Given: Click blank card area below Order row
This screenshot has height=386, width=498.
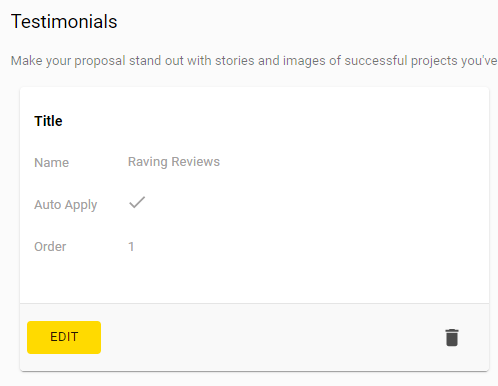Looking at the screenshot, I should click(254, 280).
